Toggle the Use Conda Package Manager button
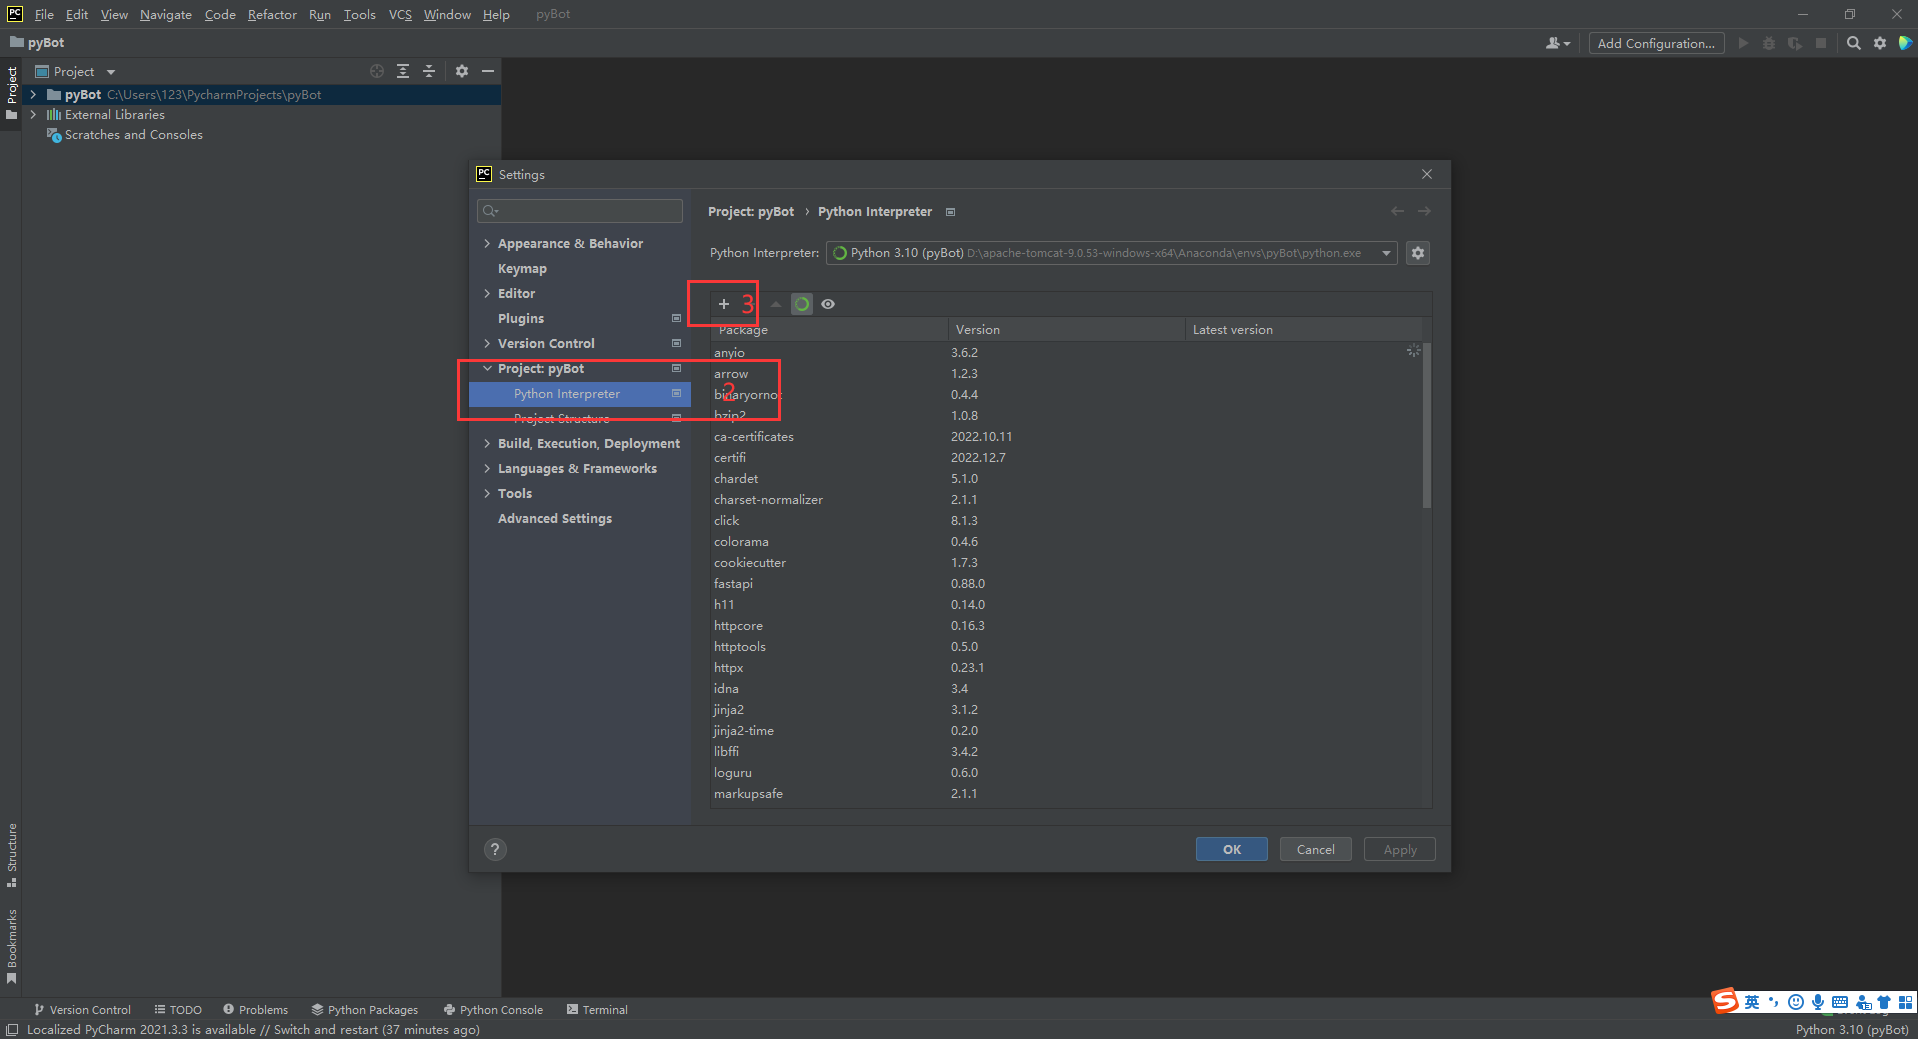Image resolution: width=1918 pixels, height=1039 pixels. tap(802, 304)
